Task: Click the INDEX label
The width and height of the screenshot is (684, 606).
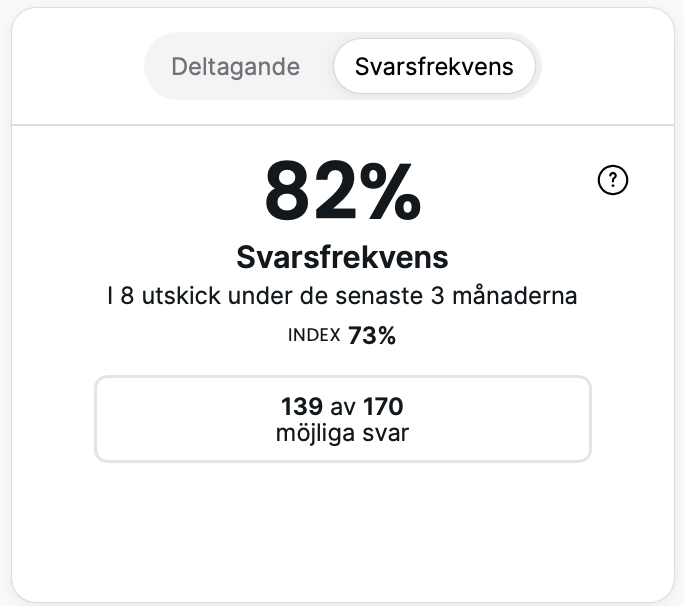Action: click(x=314, y=336)
